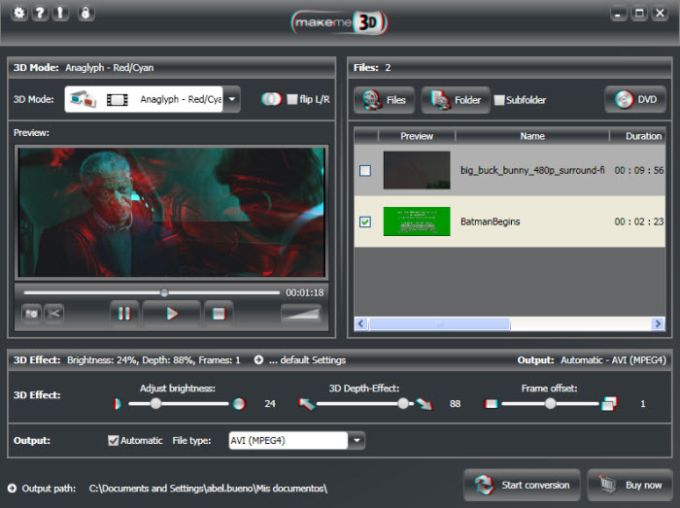Click the increase depth arrow icon
The image size is (680, 508).
pyautogui.click(x=424, y=404)
